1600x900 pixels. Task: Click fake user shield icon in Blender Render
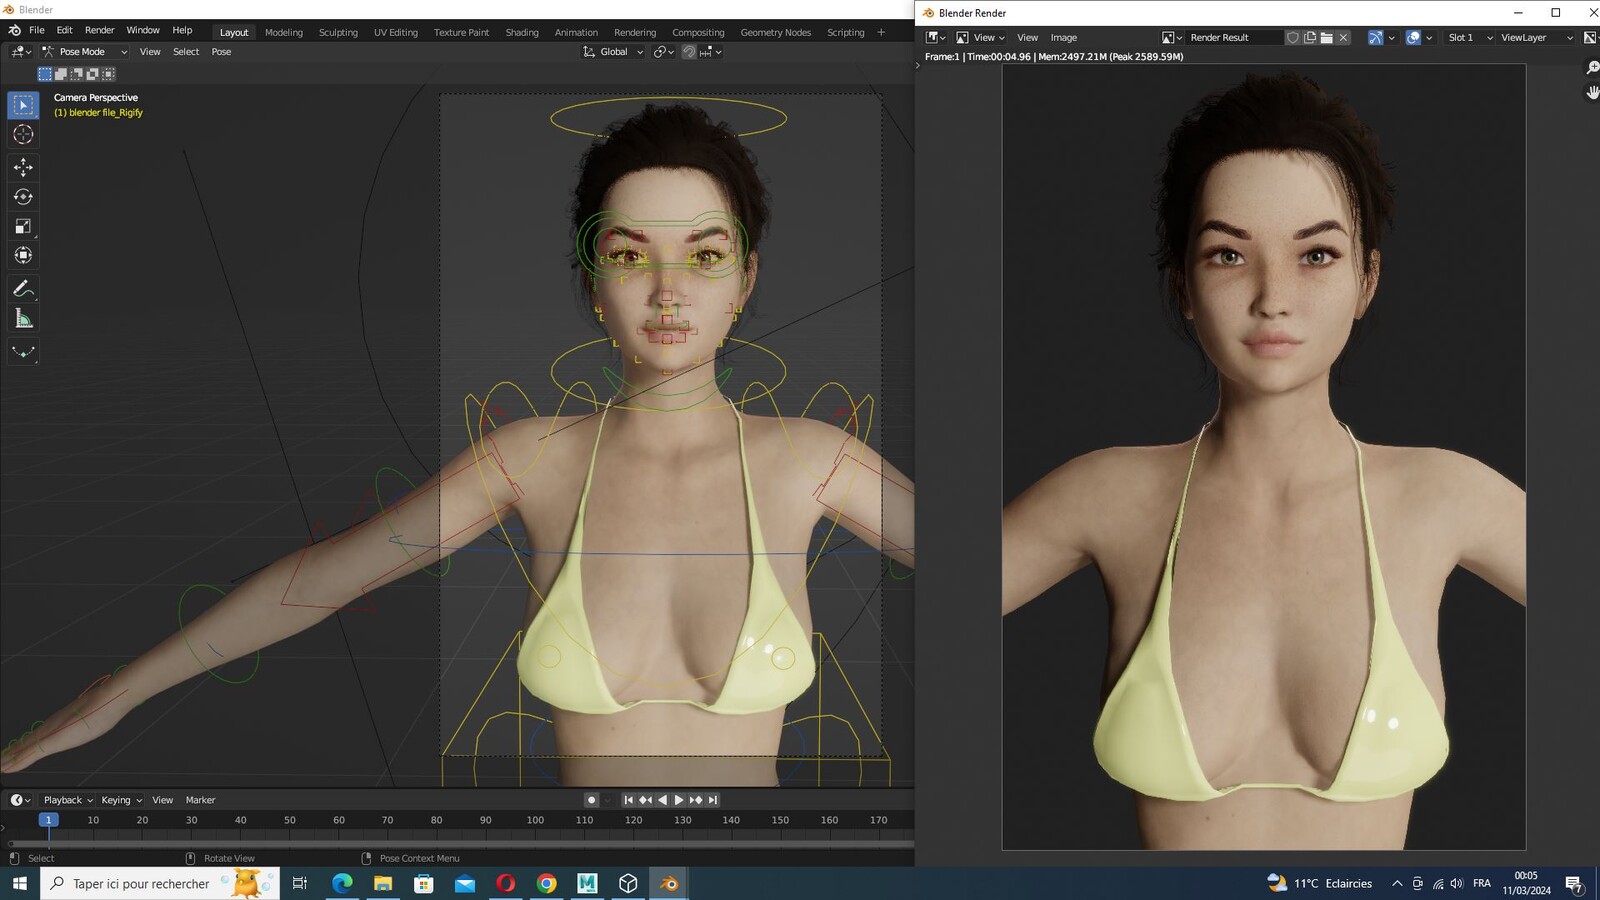[1293, 37]
